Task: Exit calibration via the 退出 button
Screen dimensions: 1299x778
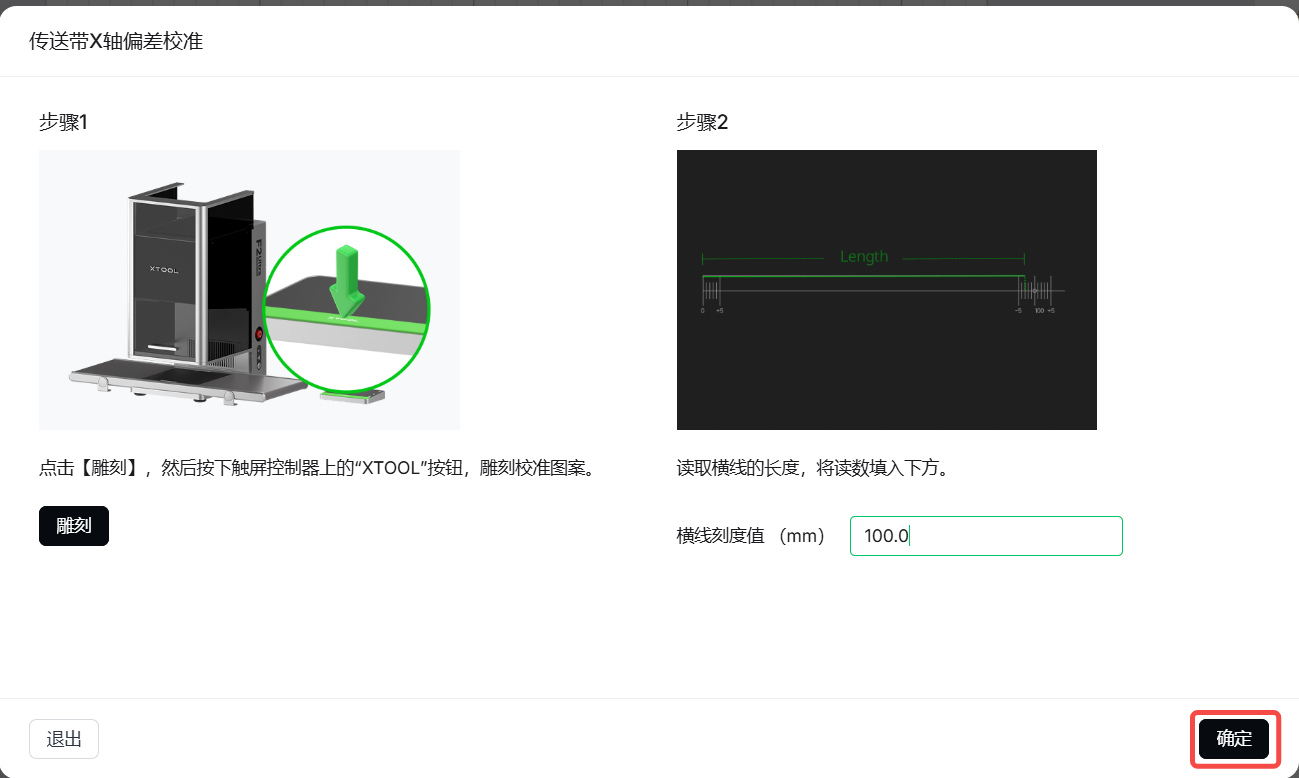Action: pyautogui.click(x=63, y=739)
